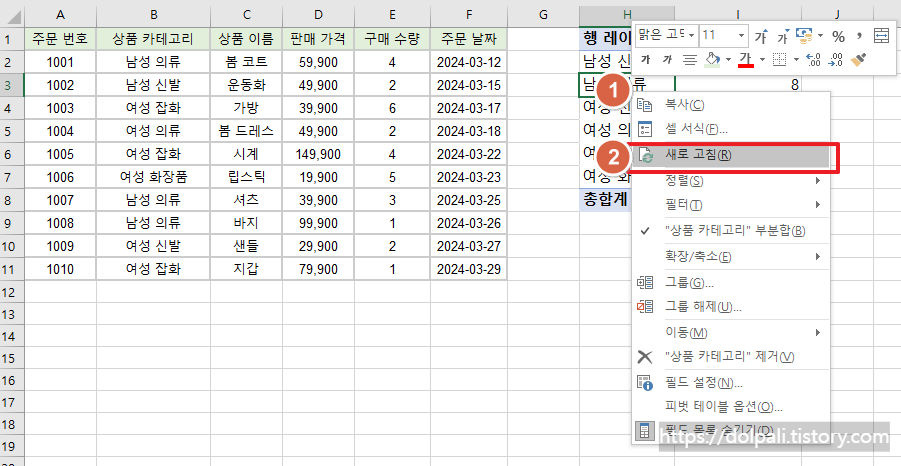Click the 구매 수량 header cell

tap(392, 38)
